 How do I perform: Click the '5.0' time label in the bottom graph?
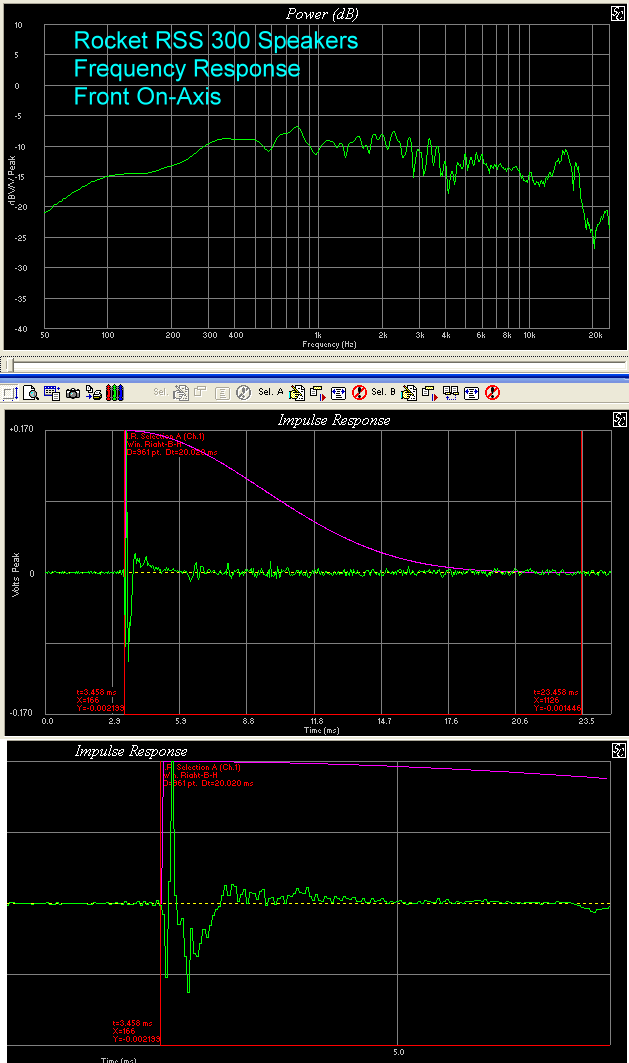[399, 1052]
